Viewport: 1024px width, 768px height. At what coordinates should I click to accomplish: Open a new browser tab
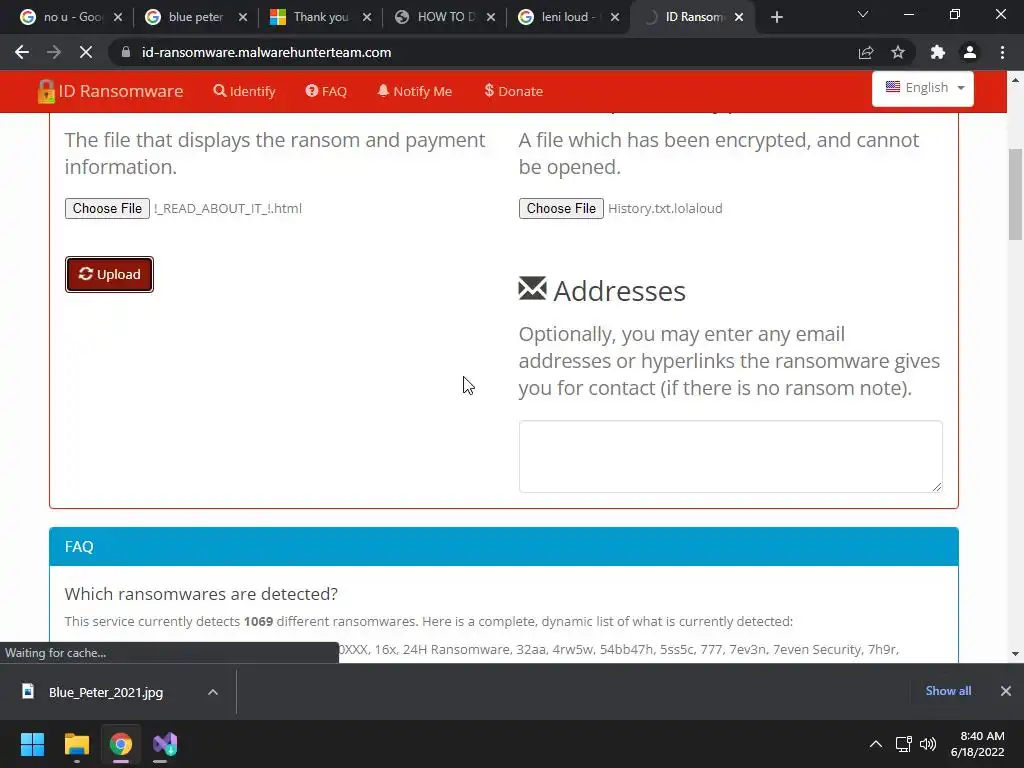(x=776, y=17)
